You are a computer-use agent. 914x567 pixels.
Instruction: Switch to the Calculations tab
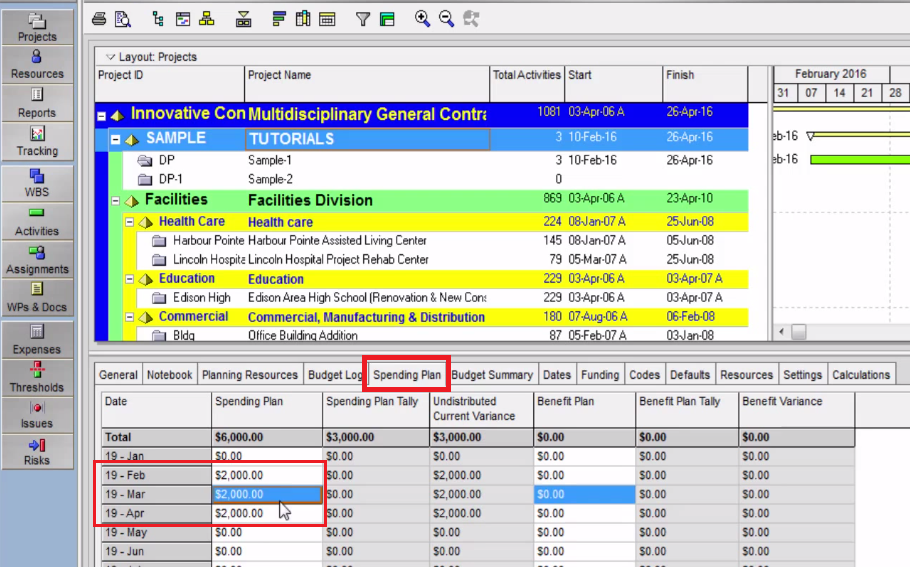pos(861,375)
